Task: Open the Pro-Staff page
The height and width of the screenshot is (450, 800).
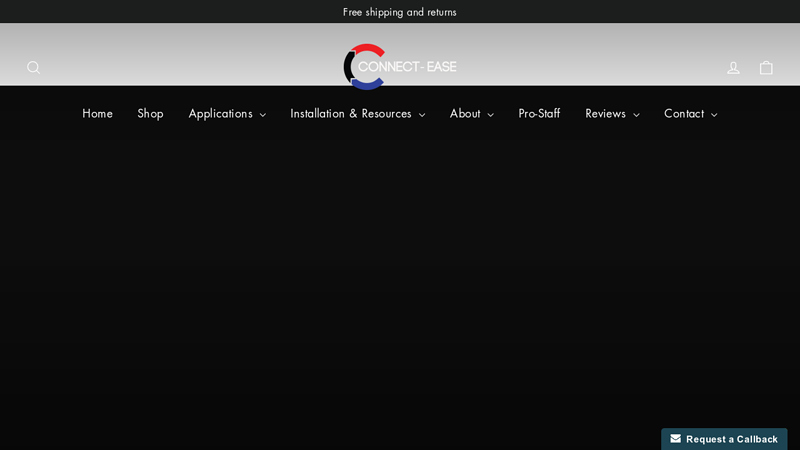Action: point(539,113)
